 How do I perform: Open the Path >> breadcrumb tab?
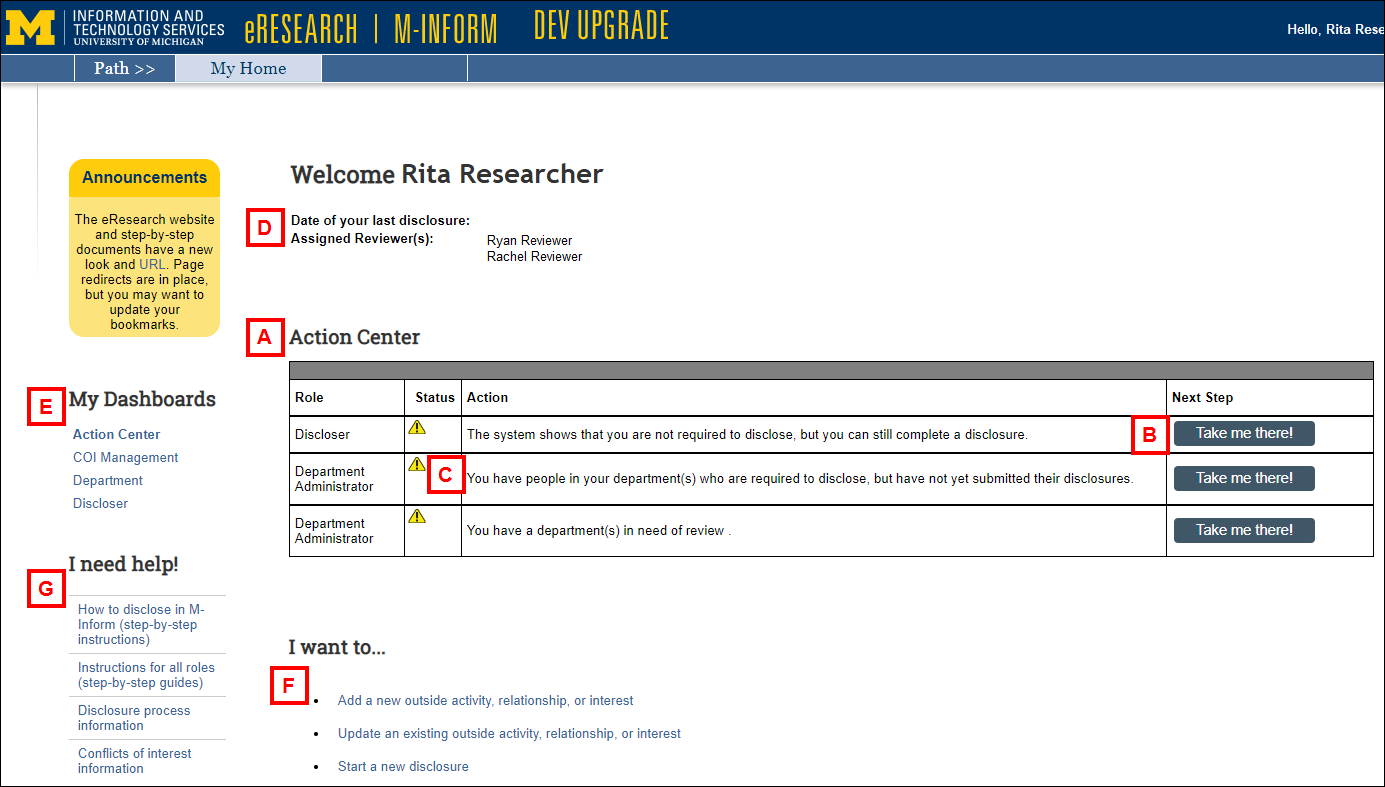[x=125, y=68]
